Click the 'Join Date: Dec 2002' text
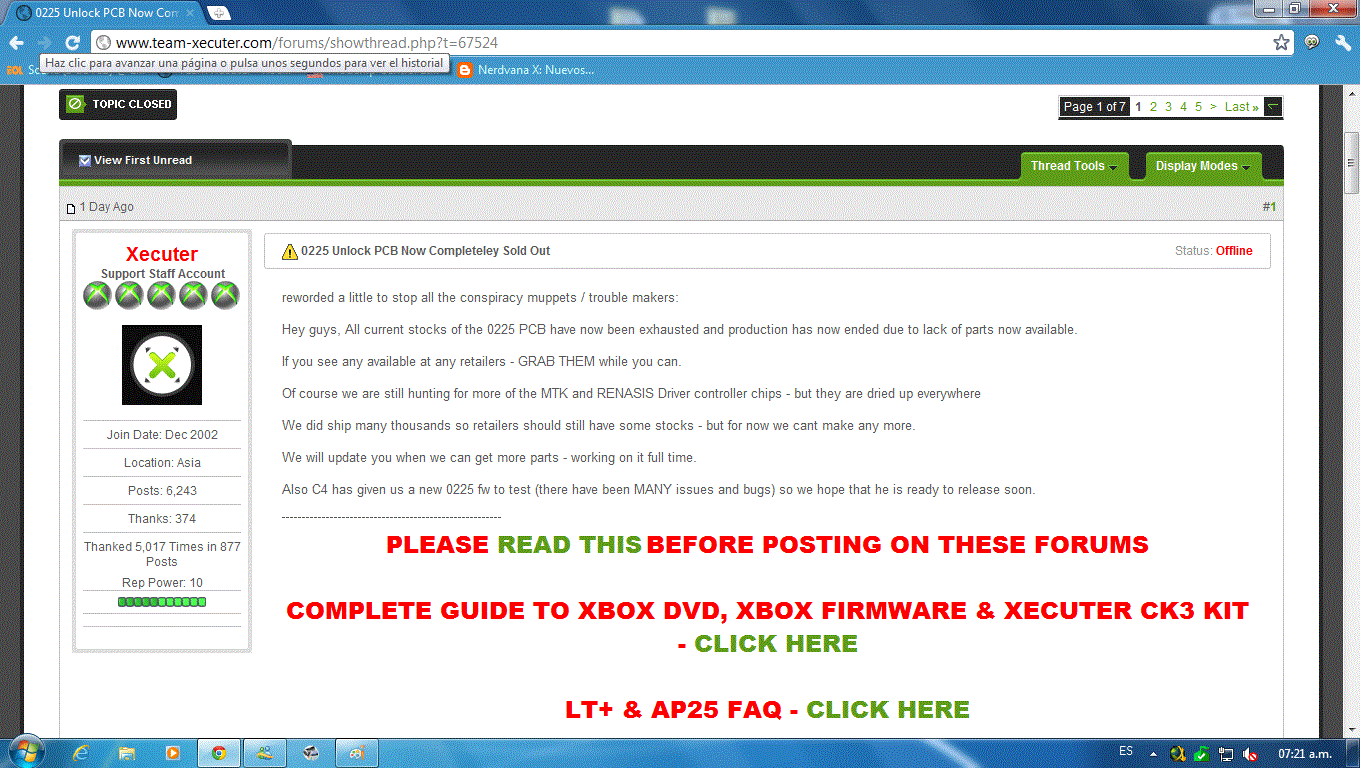This screenshot has height=768, width=1360. click(162, 435)
